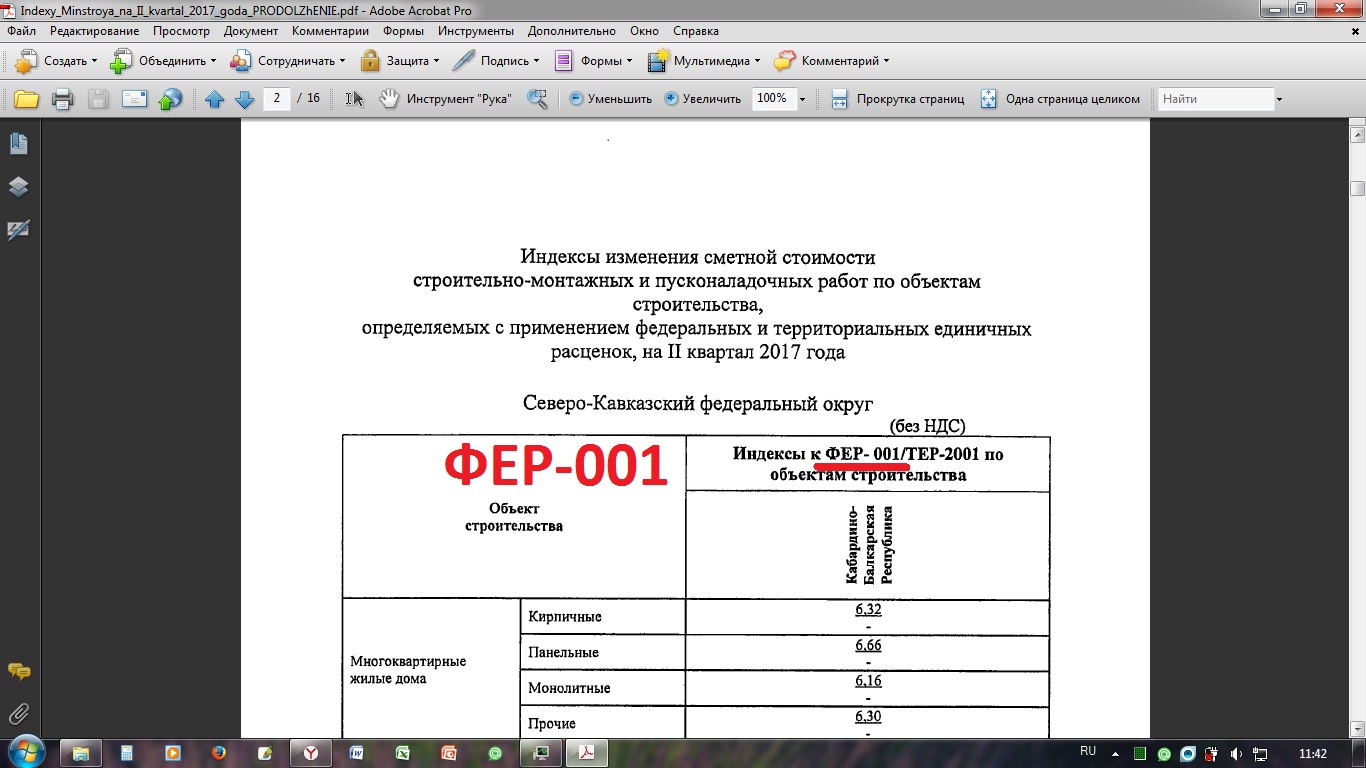This screenshot has width=1366, height=768.
Task: Switch to Adobe Acrobat taskbar button
Action: coord(587,753)
